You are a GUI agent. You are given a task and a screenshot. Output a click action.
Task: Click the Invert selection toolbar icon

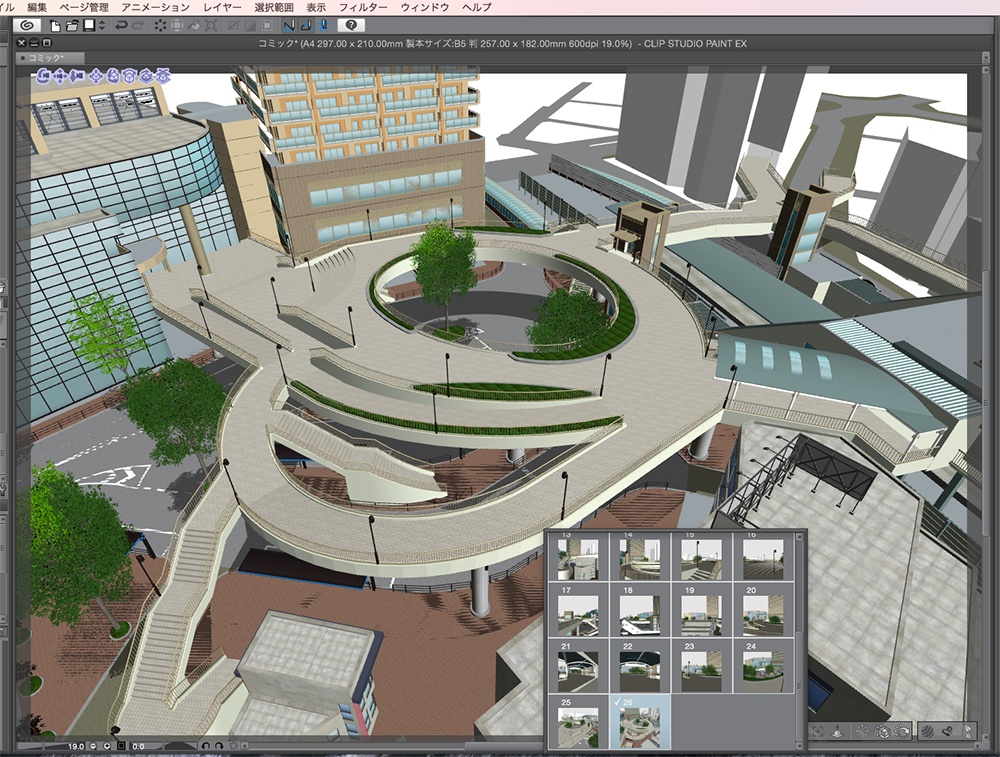pyautogui.click(x=250, y=26)
